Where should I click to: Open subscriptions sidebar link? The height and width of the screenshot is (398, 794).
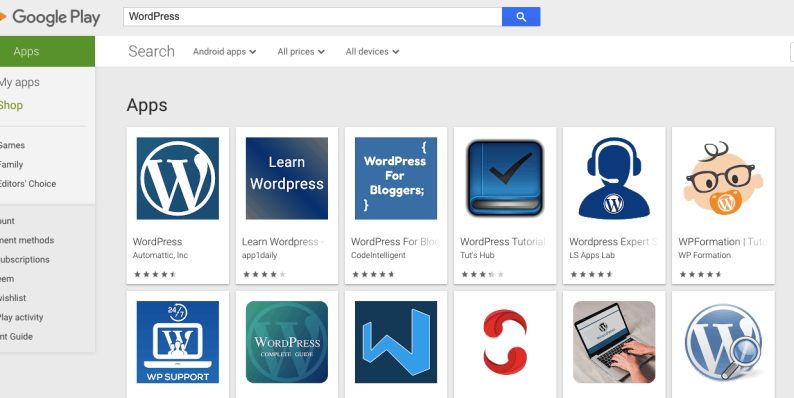coord(25,260)
